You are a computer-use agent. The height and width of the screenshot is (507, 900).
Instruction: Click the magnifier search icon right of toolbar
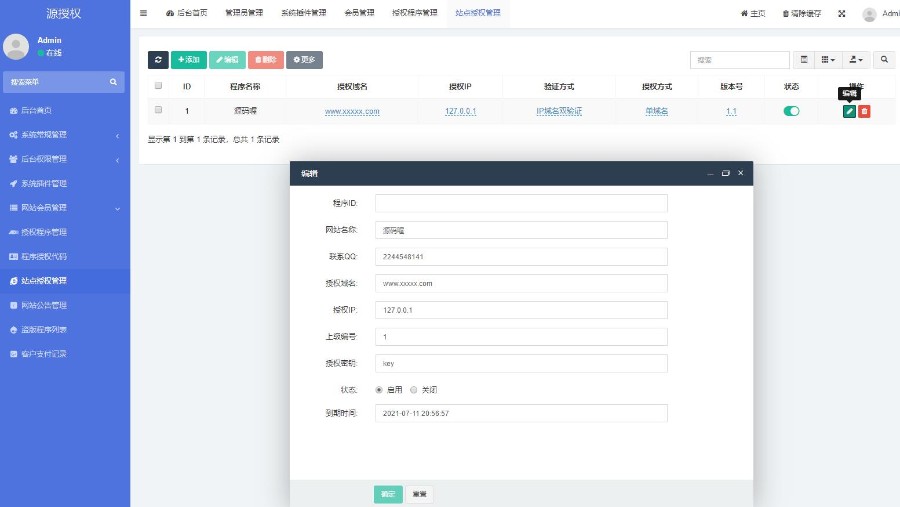pyautogui.click(x=884, y=60)
